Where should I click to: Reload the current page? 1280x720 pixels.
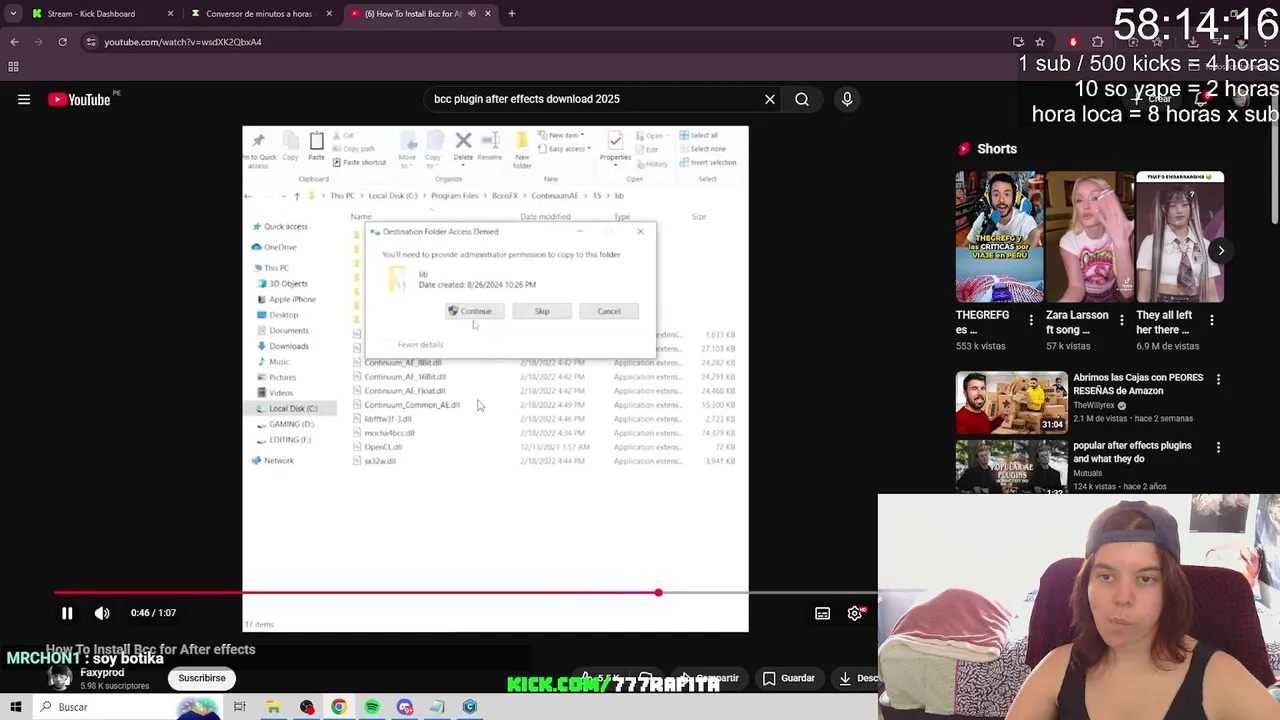point(62,42)
